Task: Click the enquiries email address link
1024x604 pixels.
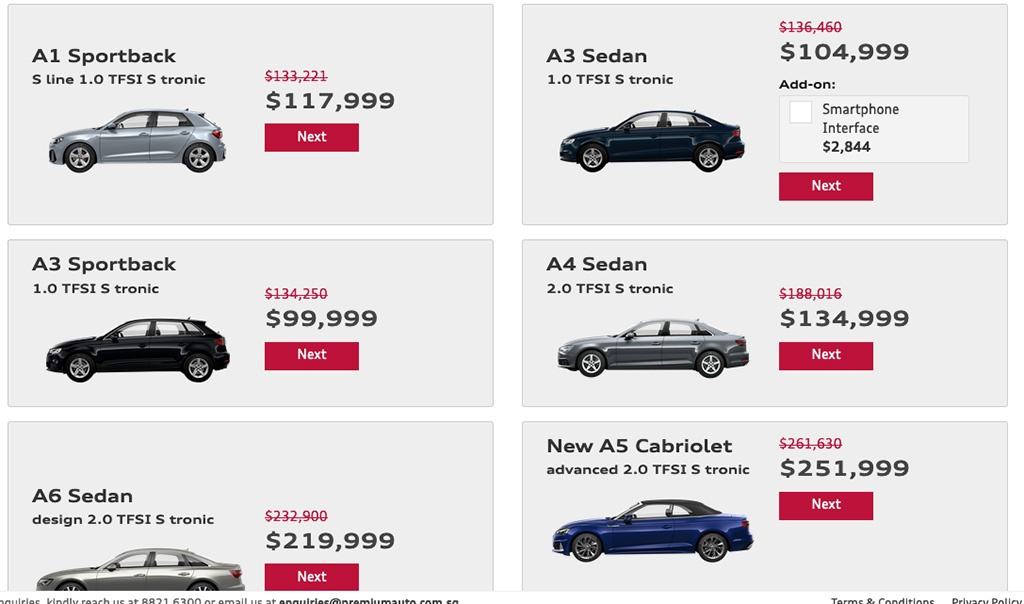Action: click(368, 601)
